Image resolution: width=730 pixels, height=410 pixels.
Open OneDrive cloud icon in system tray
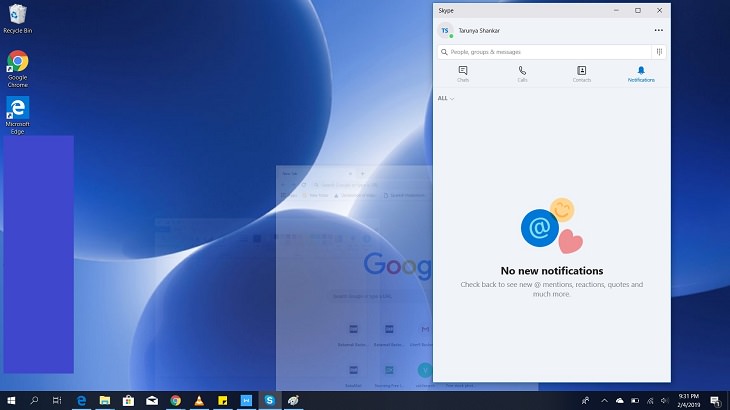pyautogui.click(x=620, y=400)
